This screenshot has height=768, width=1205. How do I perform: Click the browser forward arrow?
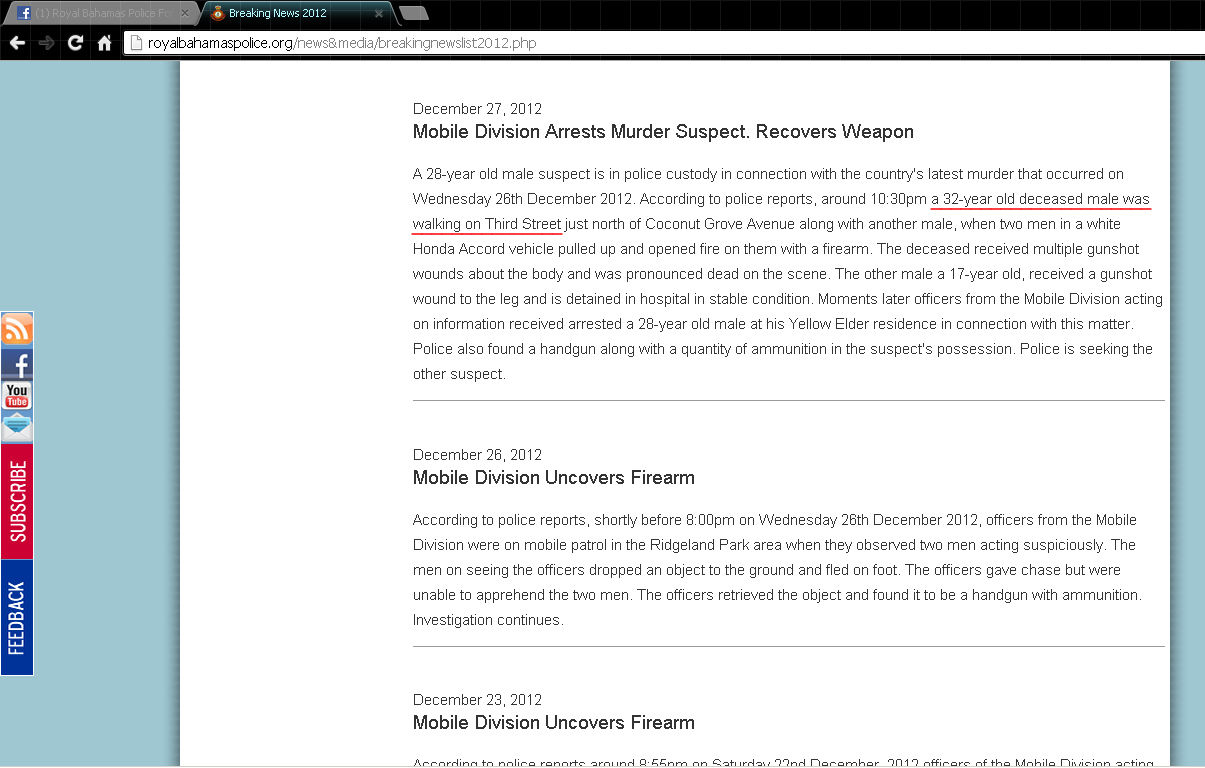(46, 43)
